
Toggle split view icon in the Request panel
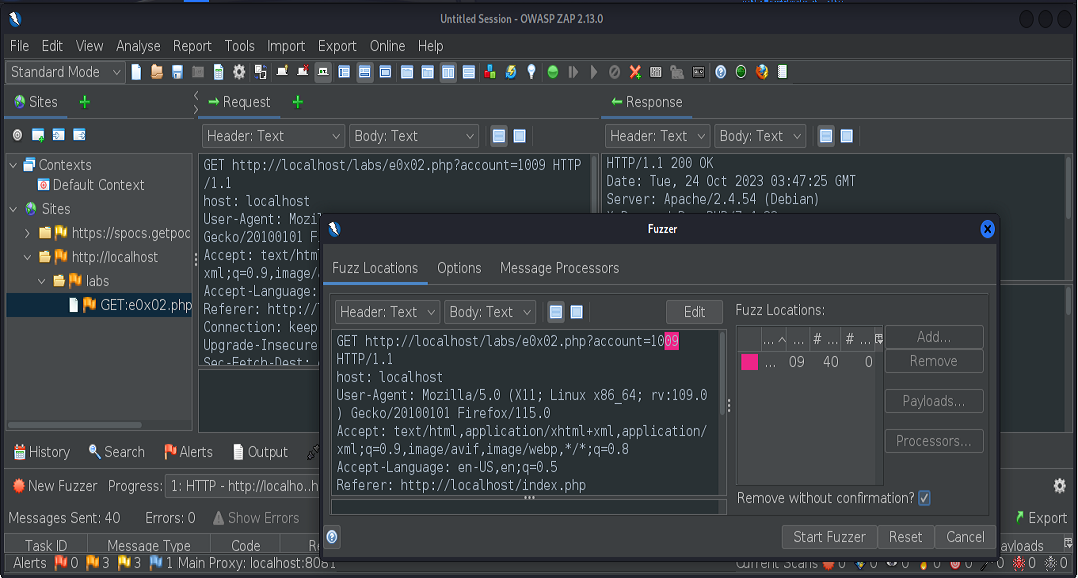[x=520, y=136]
